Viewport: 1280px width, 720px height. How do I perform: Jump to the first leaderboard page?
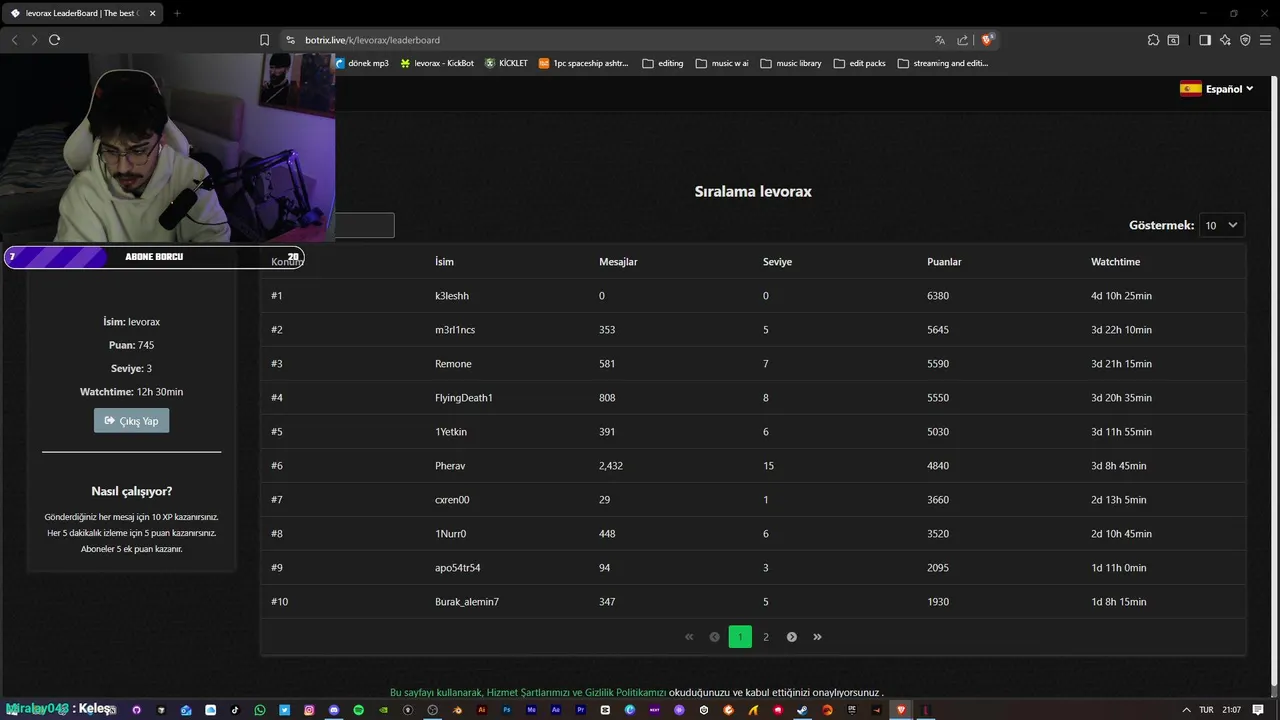coord(689,637)
